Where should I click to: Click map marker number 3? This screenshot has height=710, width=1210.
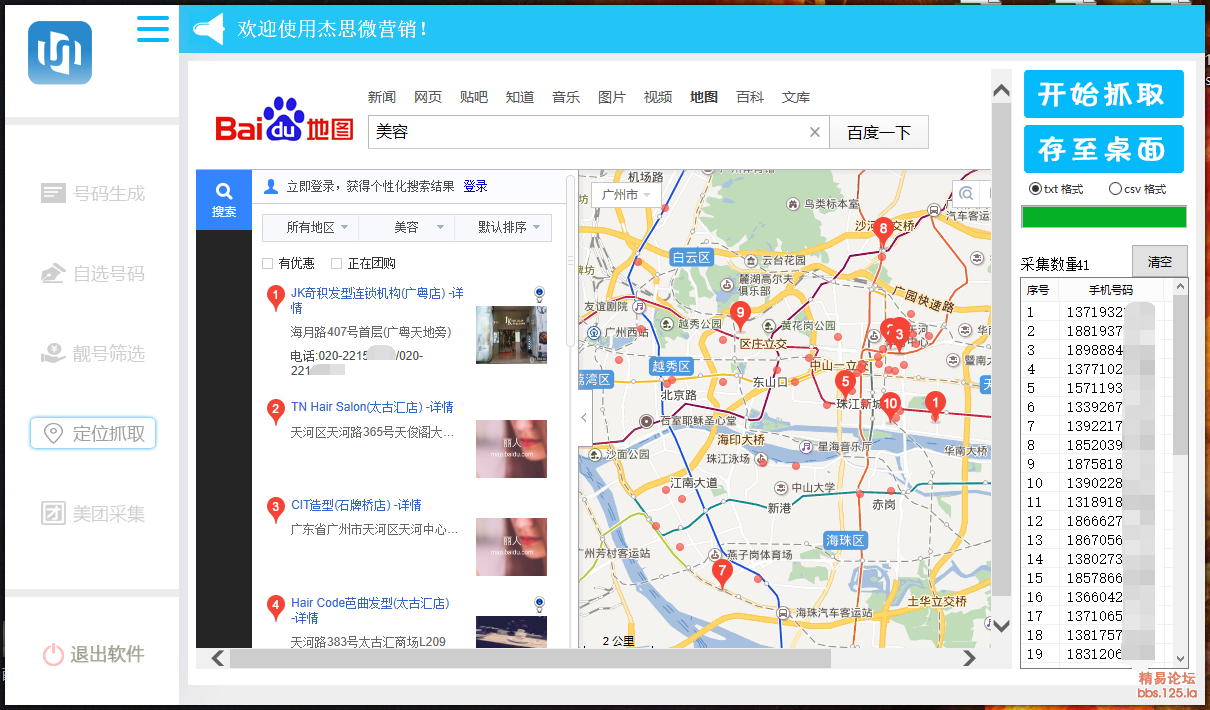click(x=899, y=337)
